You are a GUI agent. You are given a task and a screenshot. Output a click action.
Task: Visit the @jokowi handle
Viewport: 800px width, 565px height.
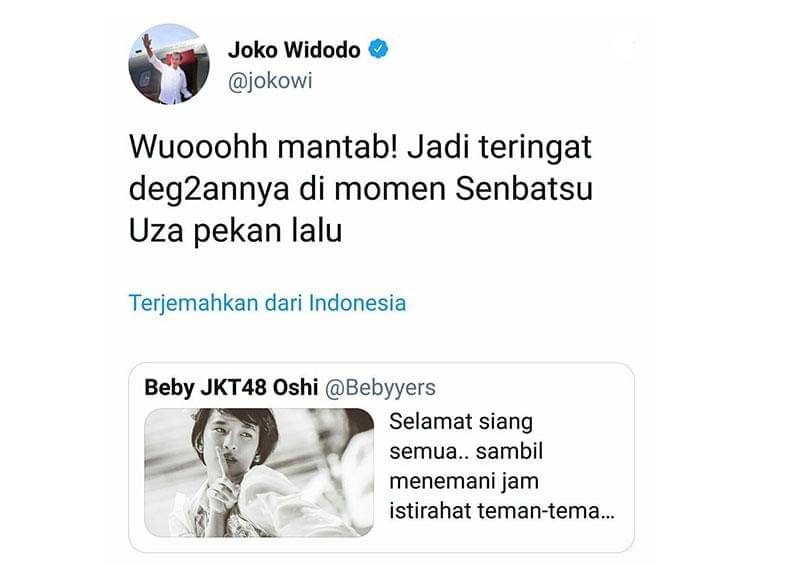click(270, 82)
